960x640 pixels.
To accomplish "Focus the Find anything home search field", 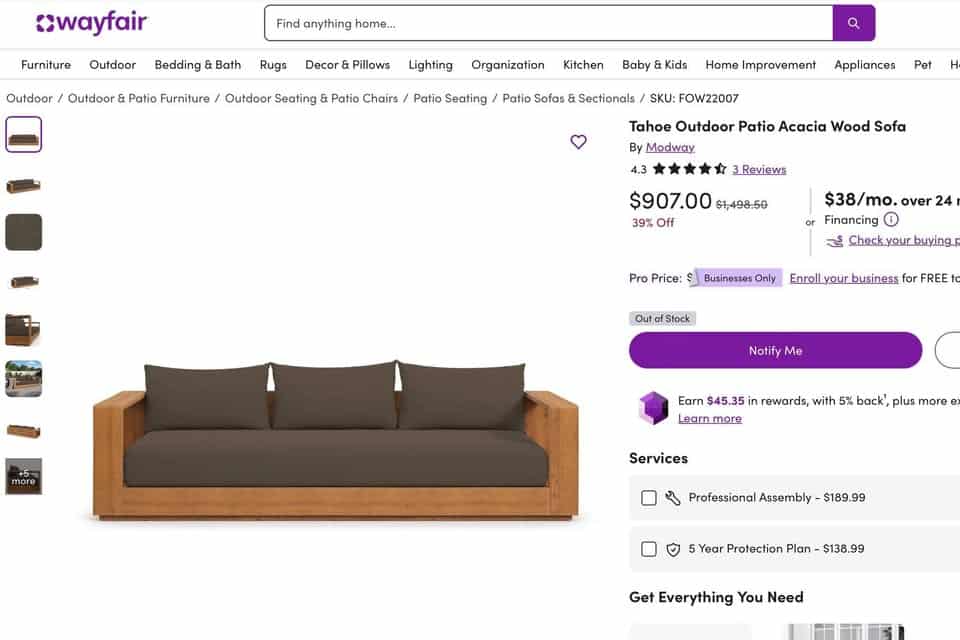I will click(x=549, y=23).
